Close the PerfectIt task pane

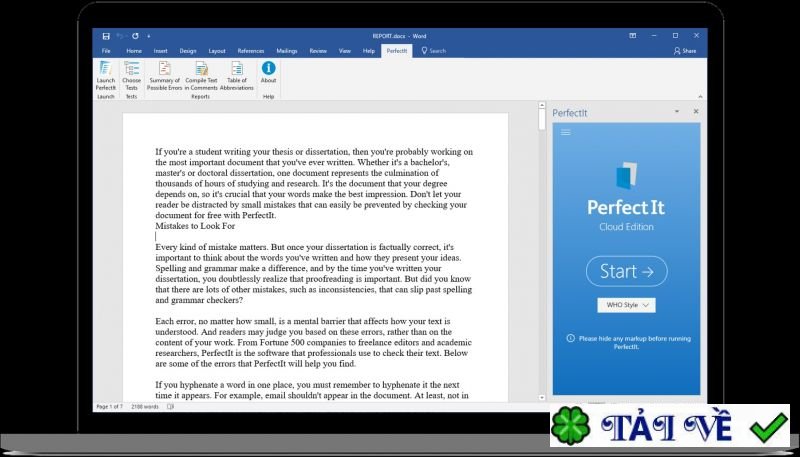[696, 111]
